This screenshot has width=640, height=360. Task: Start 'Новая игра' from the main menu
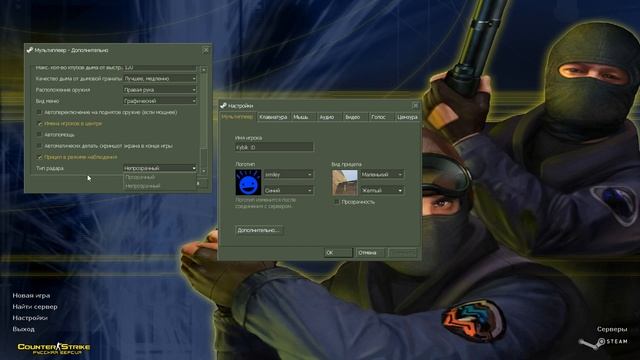[31, 296]
